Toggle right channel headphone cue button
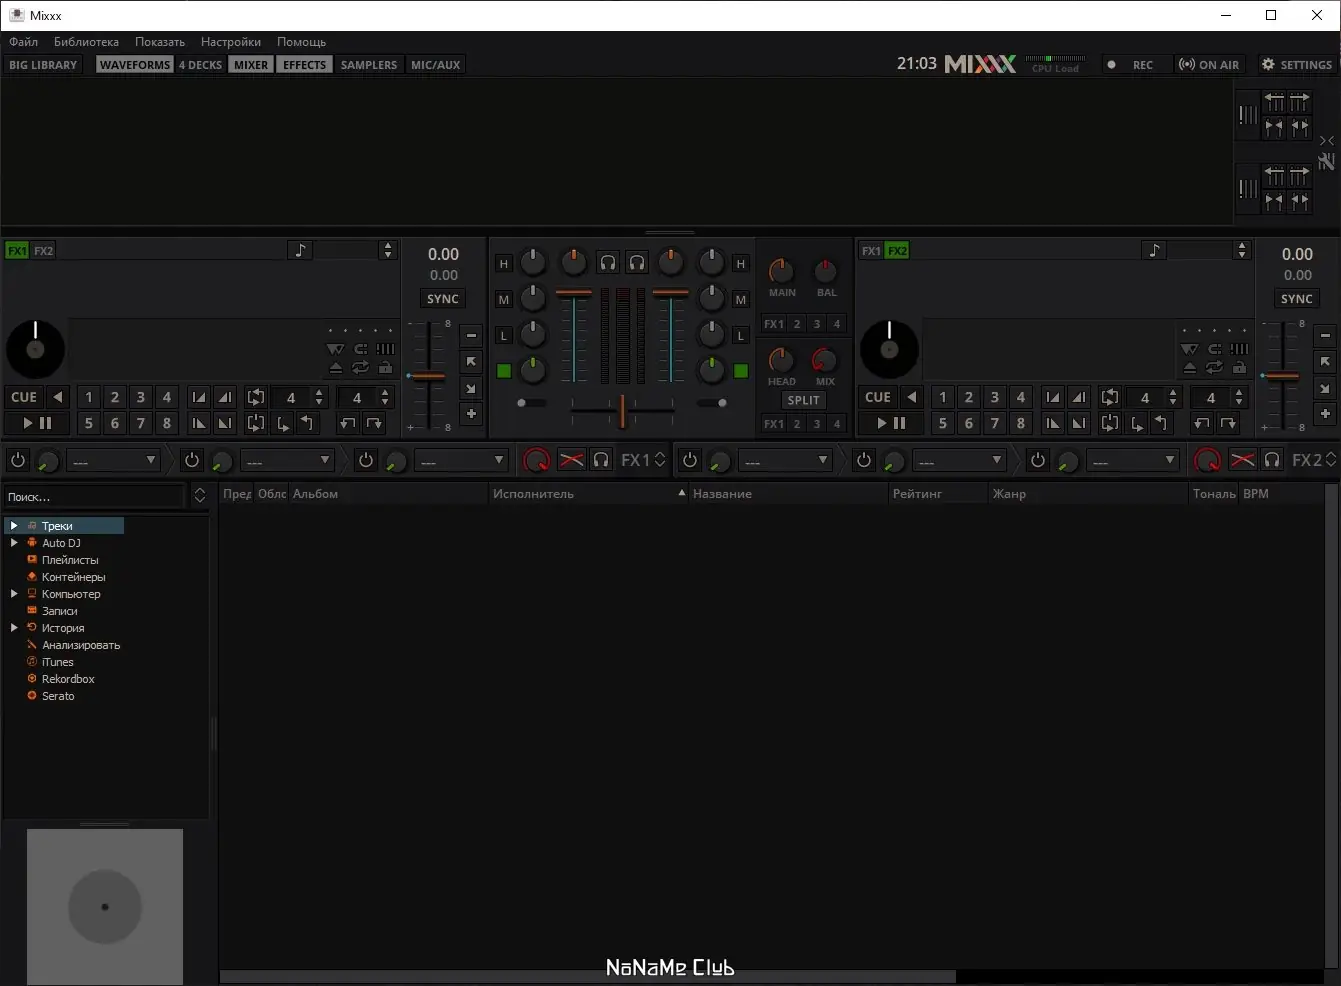1341x986 pixels. [x=637, y=263]
